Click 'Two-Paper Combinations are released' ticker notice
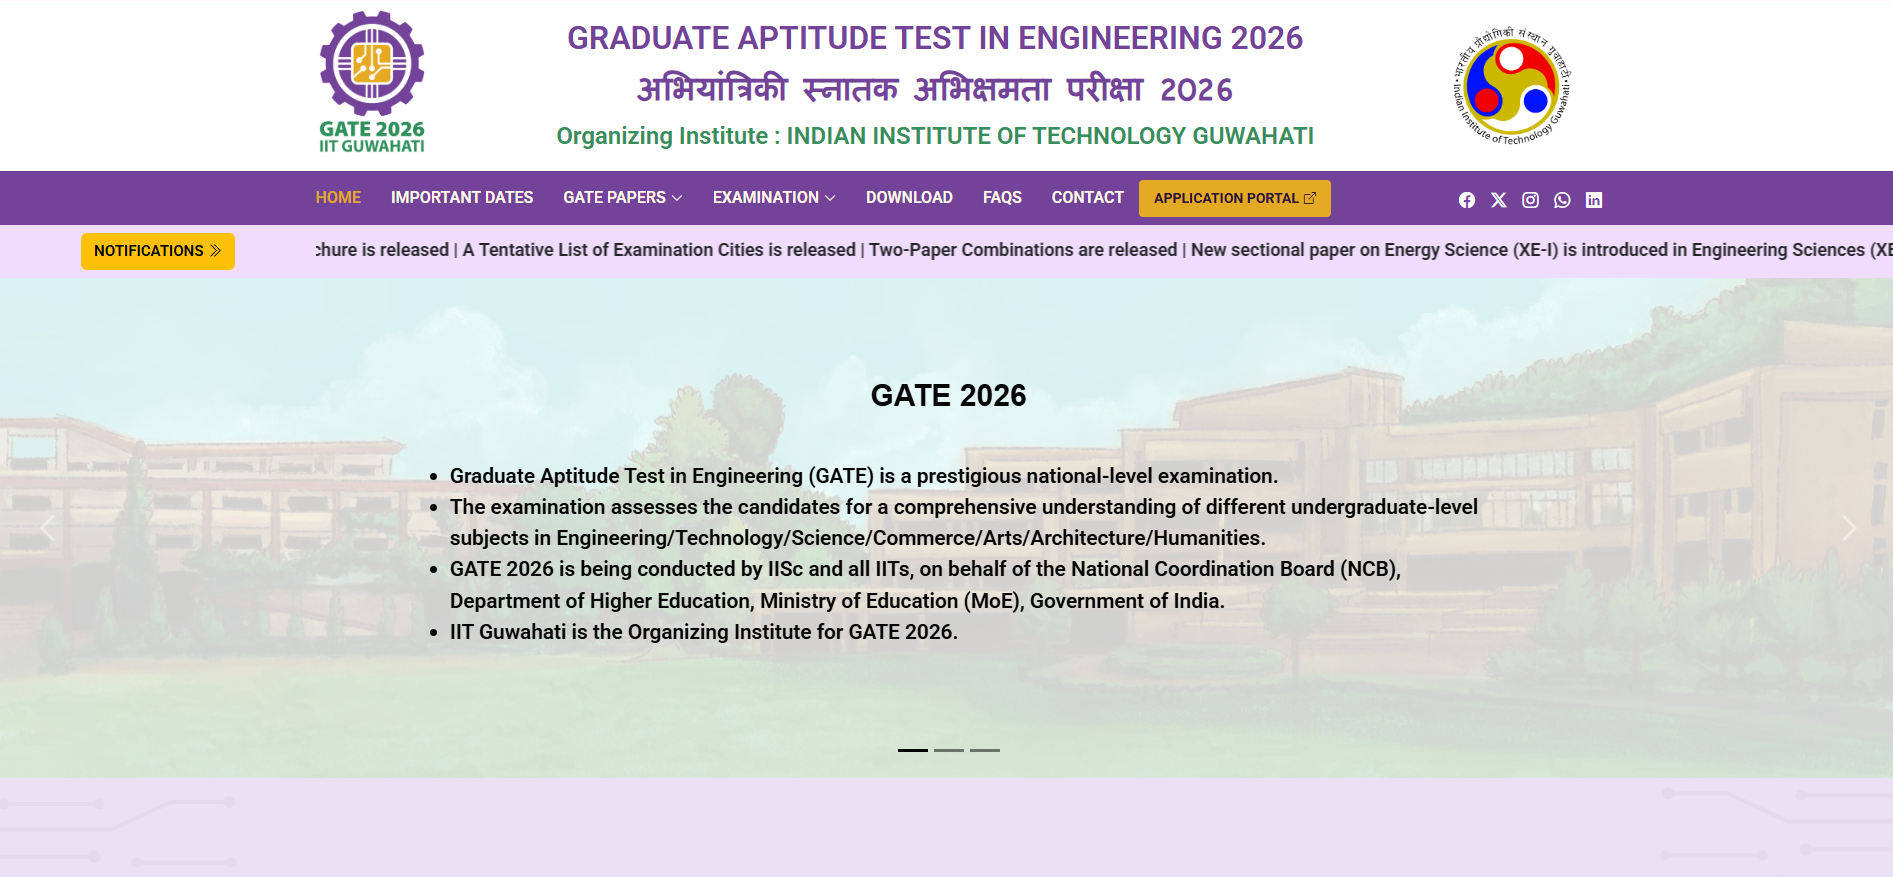 pos(1023,250)
